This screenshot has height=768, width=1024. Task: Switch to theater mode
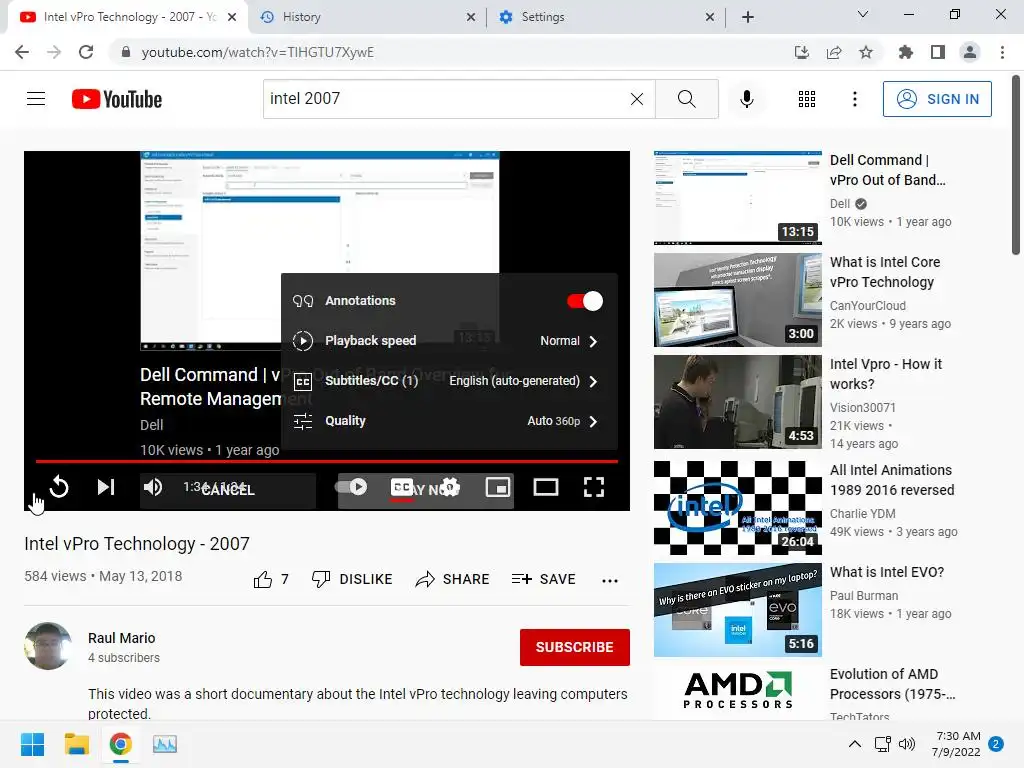[545, 487]
